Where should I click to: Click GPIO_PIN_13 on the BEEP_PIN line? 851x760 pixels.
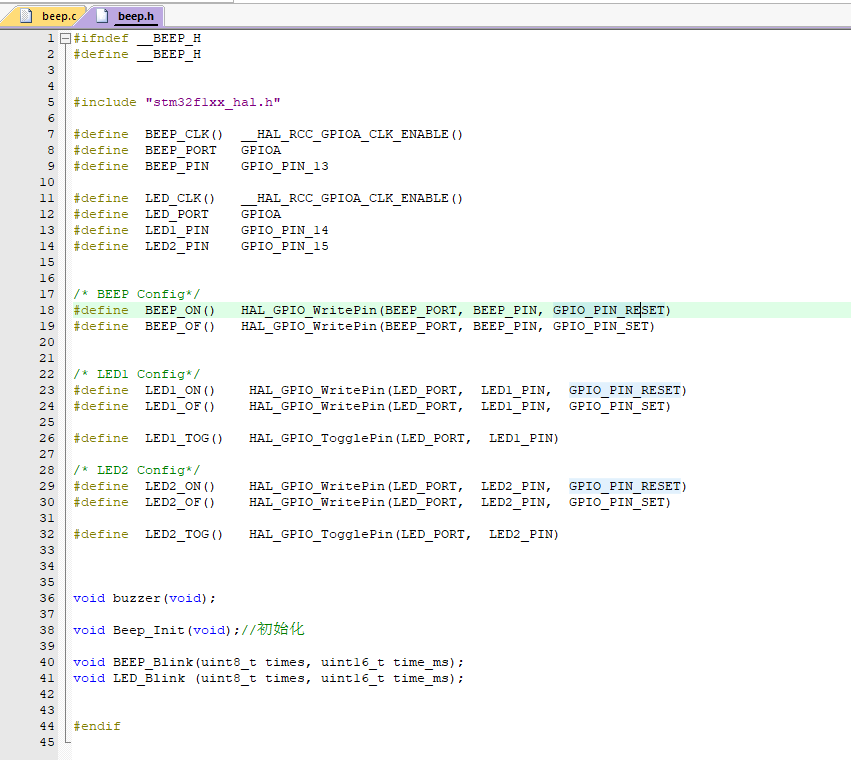pos(284,166)
